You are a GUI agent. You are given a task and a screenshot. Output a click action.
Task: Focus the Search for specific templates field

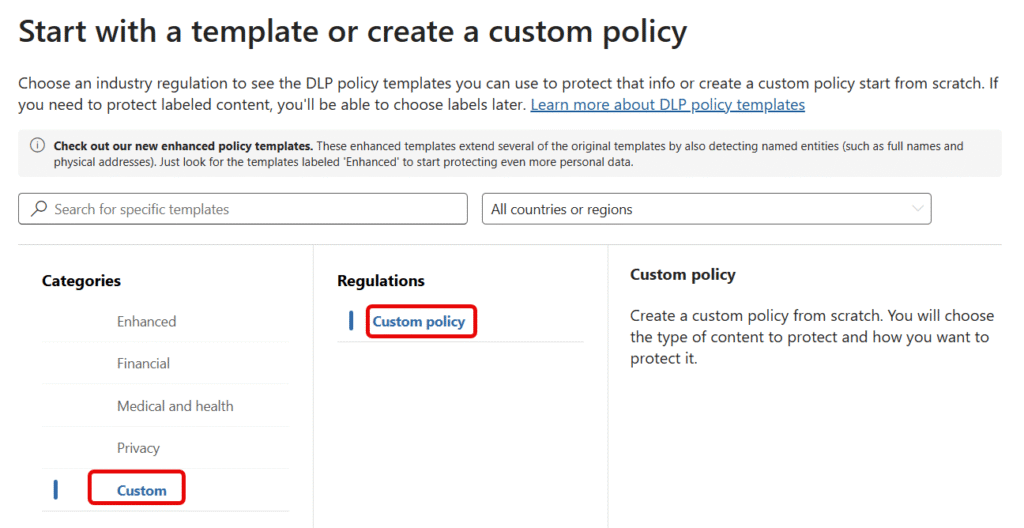pos(243,209)
